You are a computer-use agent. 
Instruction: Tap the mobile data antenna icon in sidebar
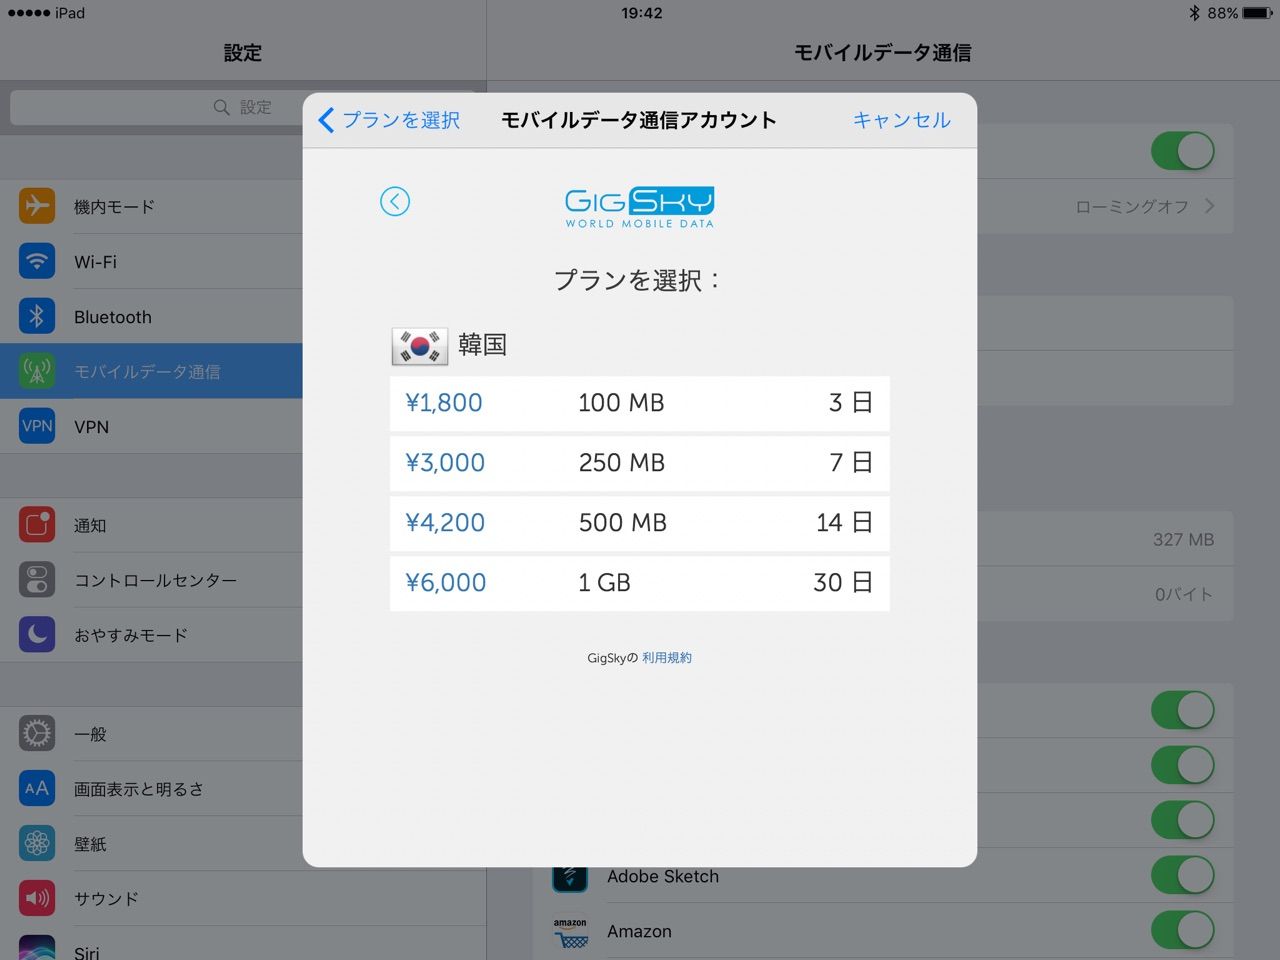point(37,371)
